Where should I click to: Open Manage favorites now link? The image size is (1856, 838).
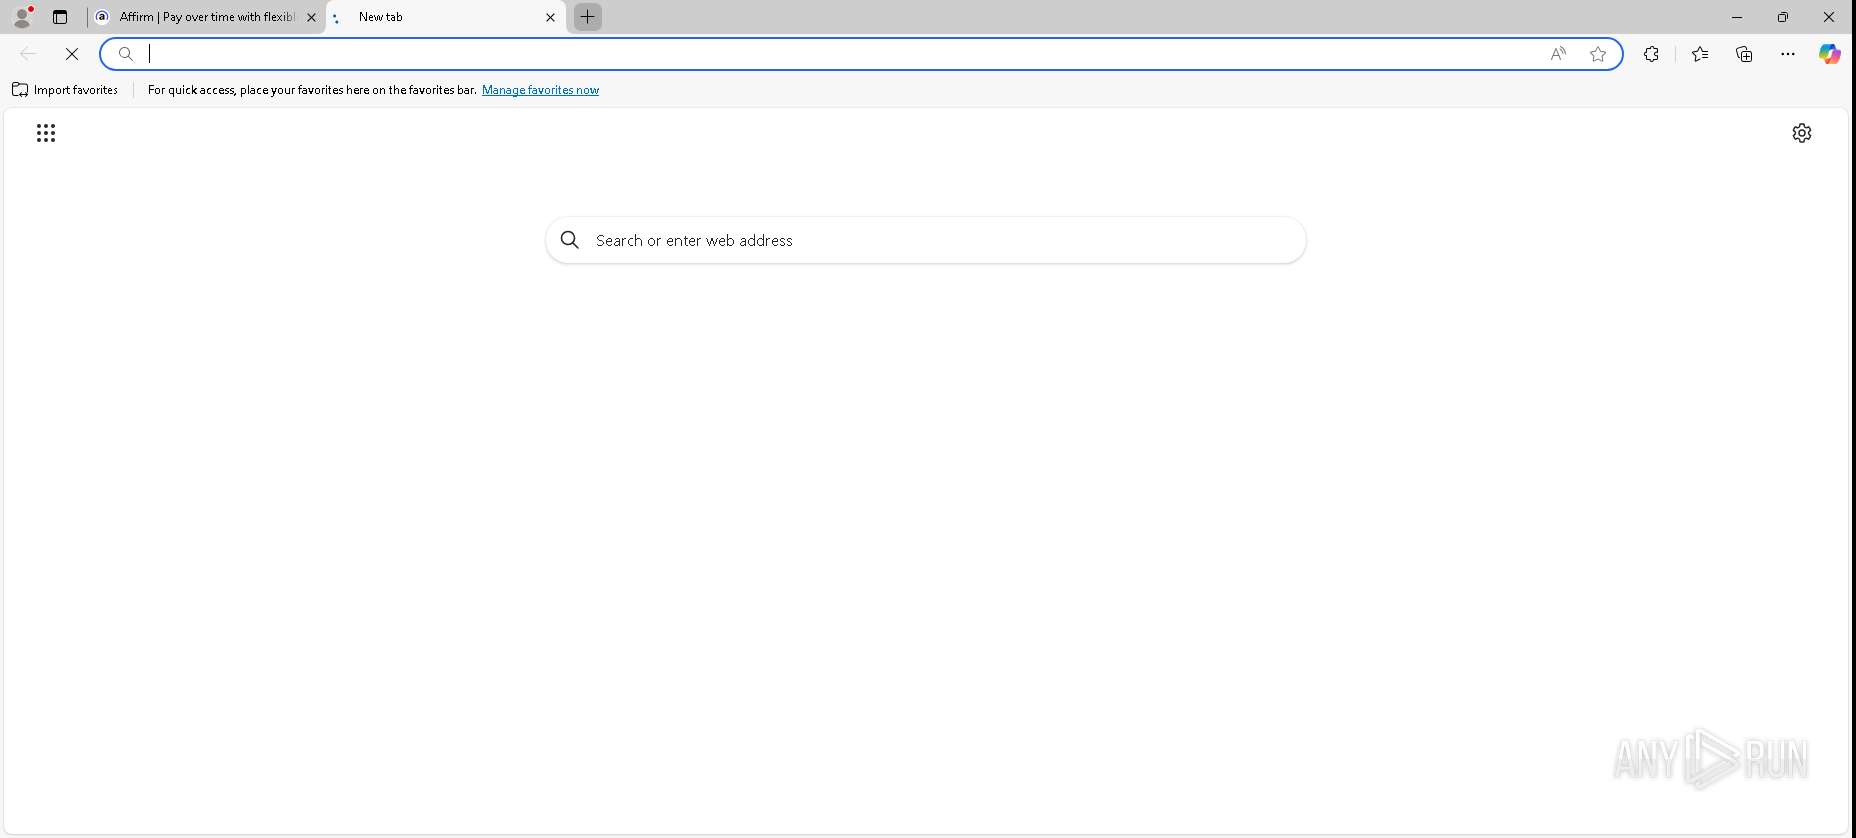click(x=540, y=90)
